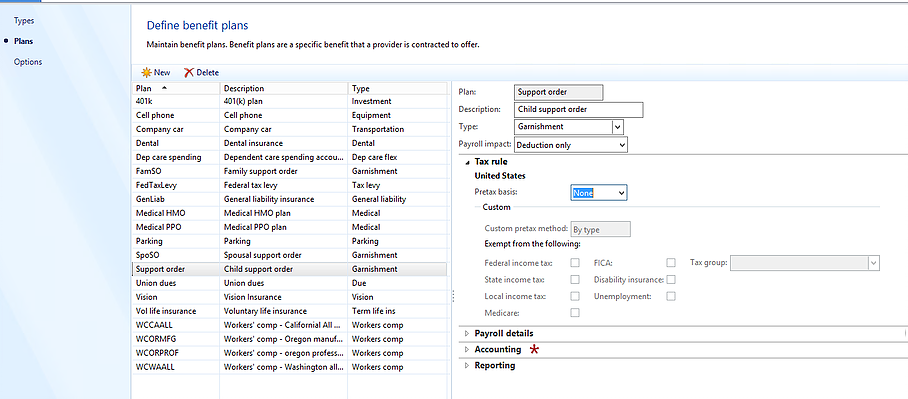The image size is (908, 399).
Task: Select the Dep care spending row
Action: coord(290,157)
